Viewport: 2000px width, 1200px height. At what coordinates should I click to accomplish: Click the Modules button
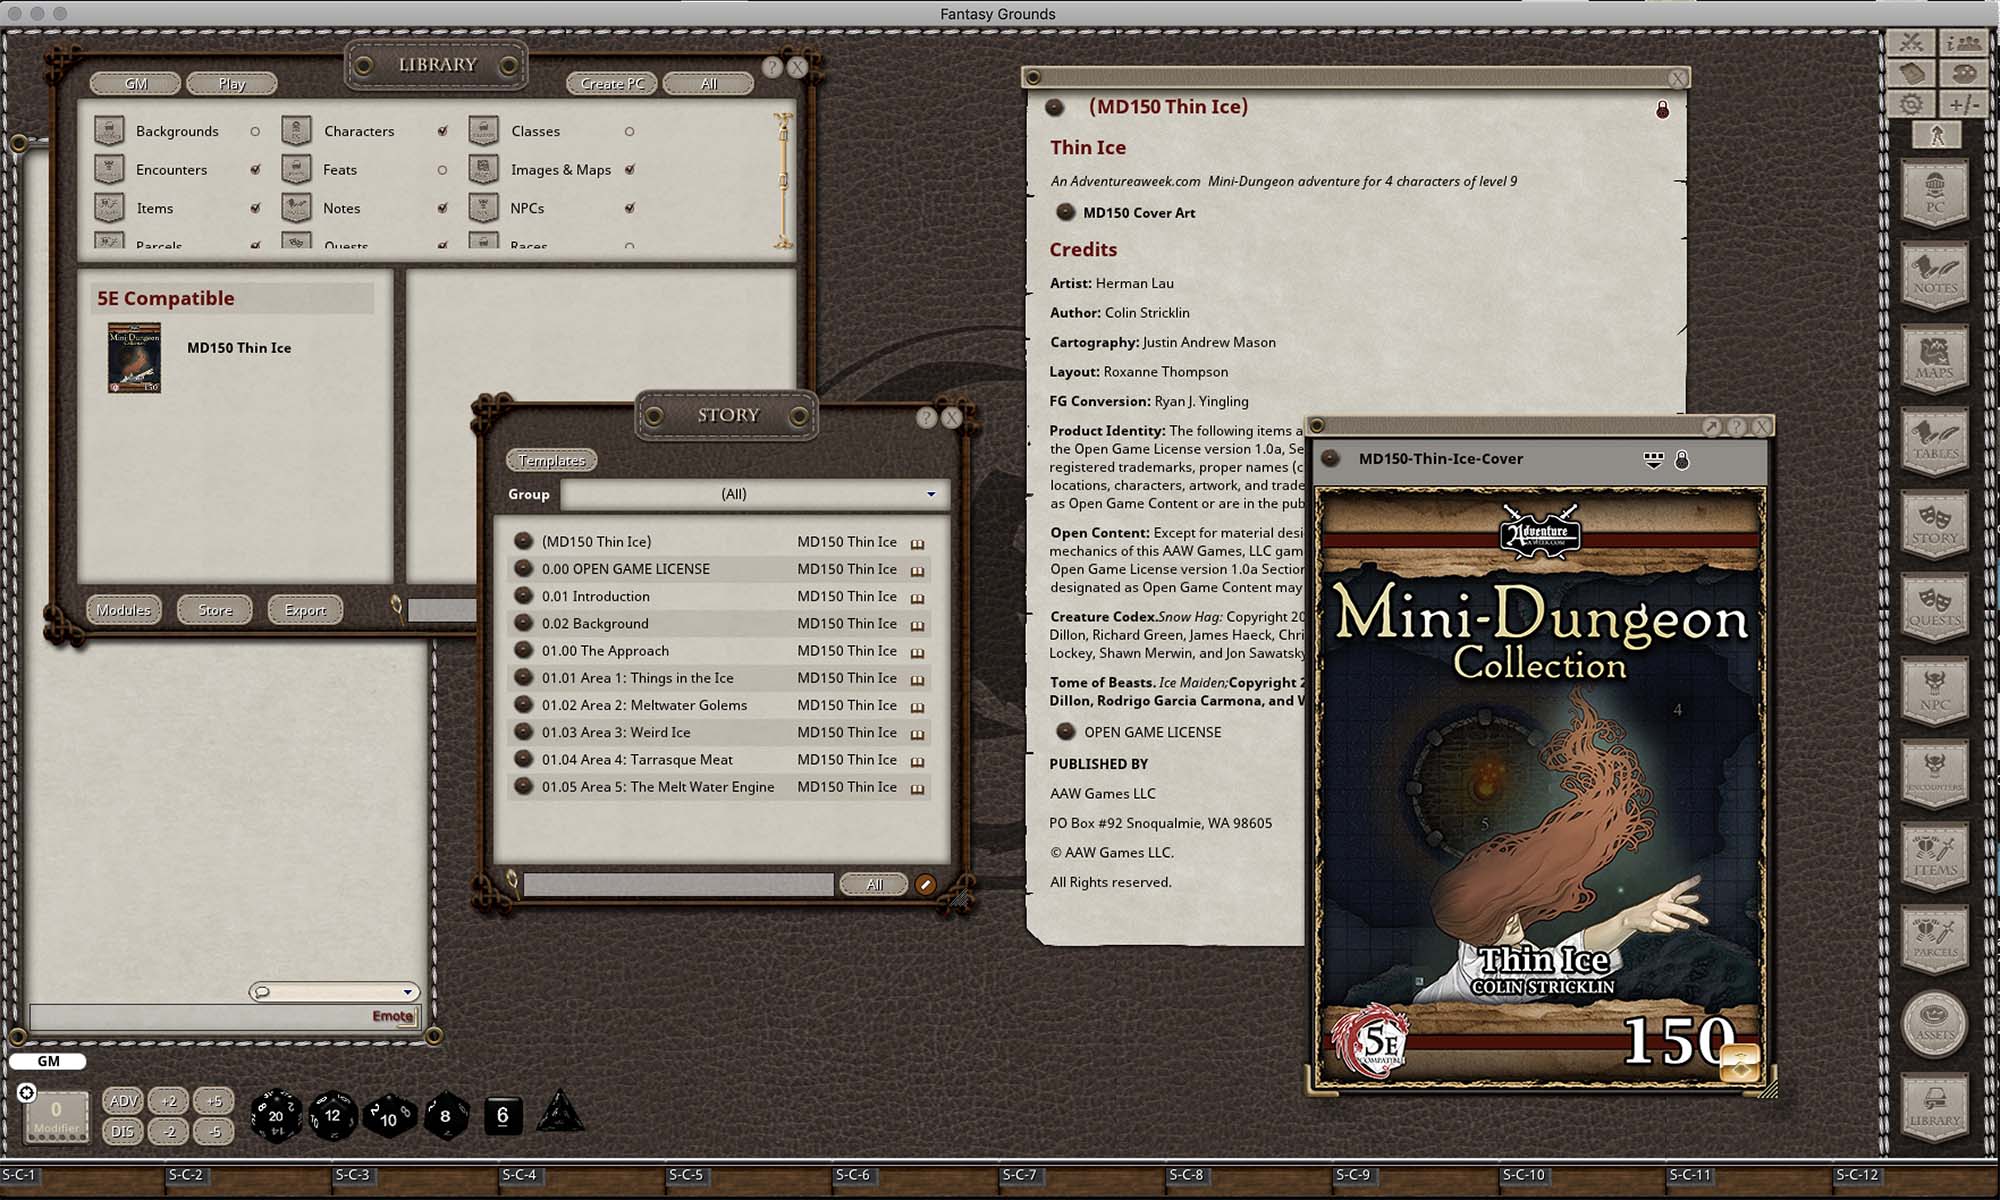pyautogui.click(x=124, y=610)
